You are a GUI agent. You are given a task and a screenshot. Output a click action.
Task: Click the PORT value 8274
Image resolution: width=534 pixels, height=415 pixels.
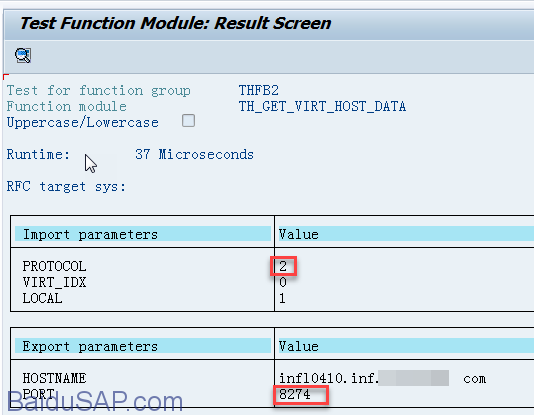click(295, 394)
